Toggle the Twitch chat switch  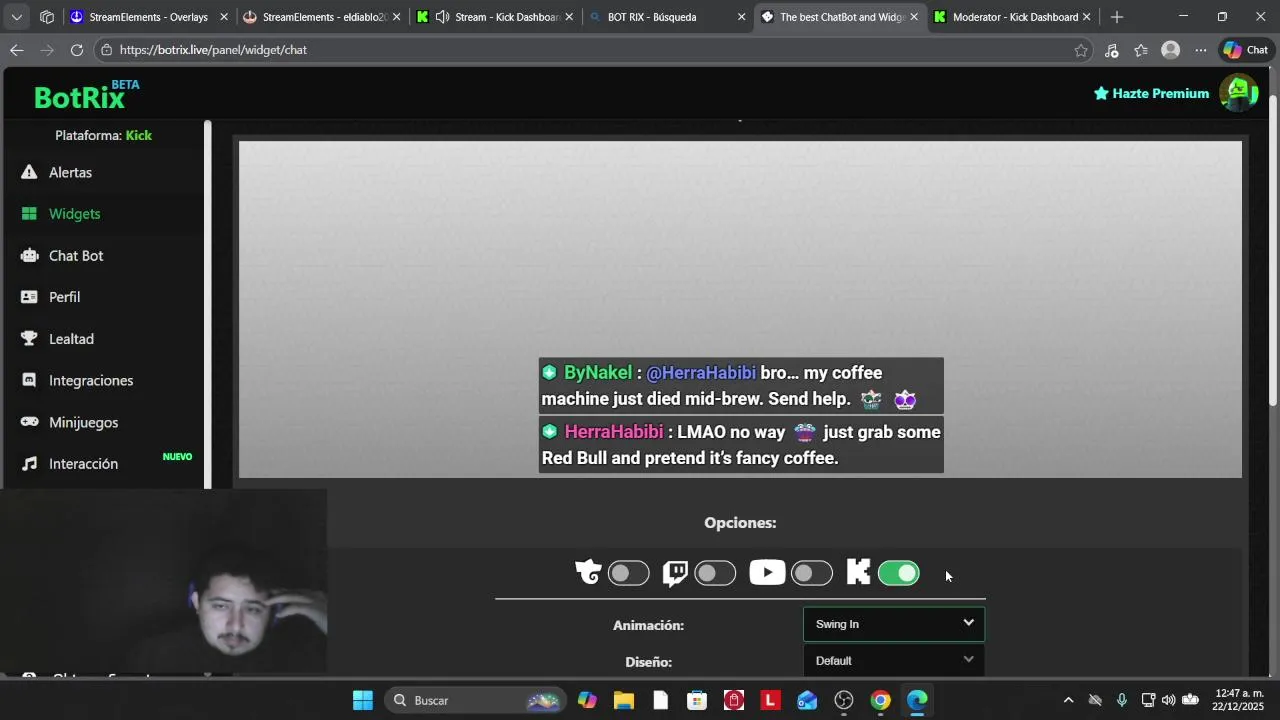pyautogui.click(x=715, y=573)
